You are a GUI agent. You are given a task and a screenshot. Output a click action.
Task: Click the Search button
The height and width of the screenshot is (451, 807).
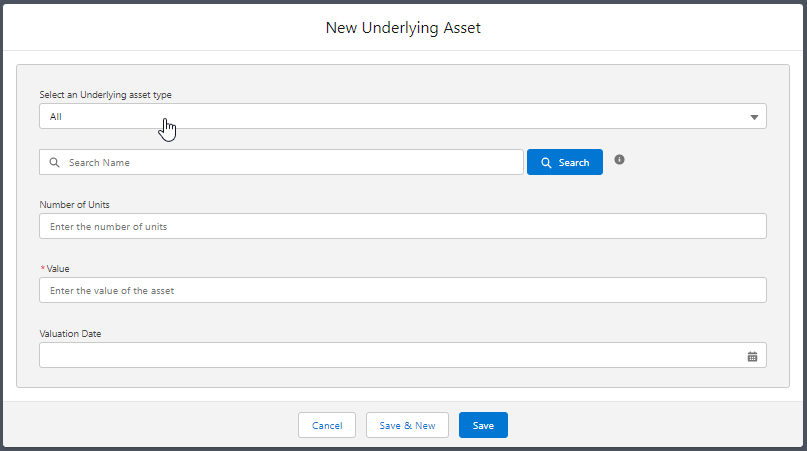(565, 162)
